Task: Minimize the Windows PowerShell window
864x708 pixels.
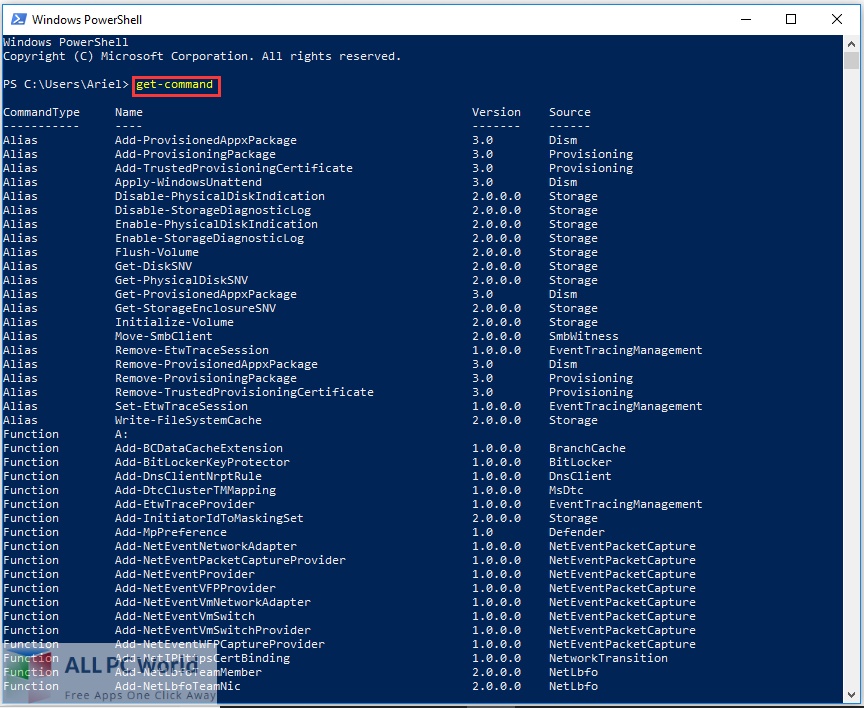Action: pos(746,19)
